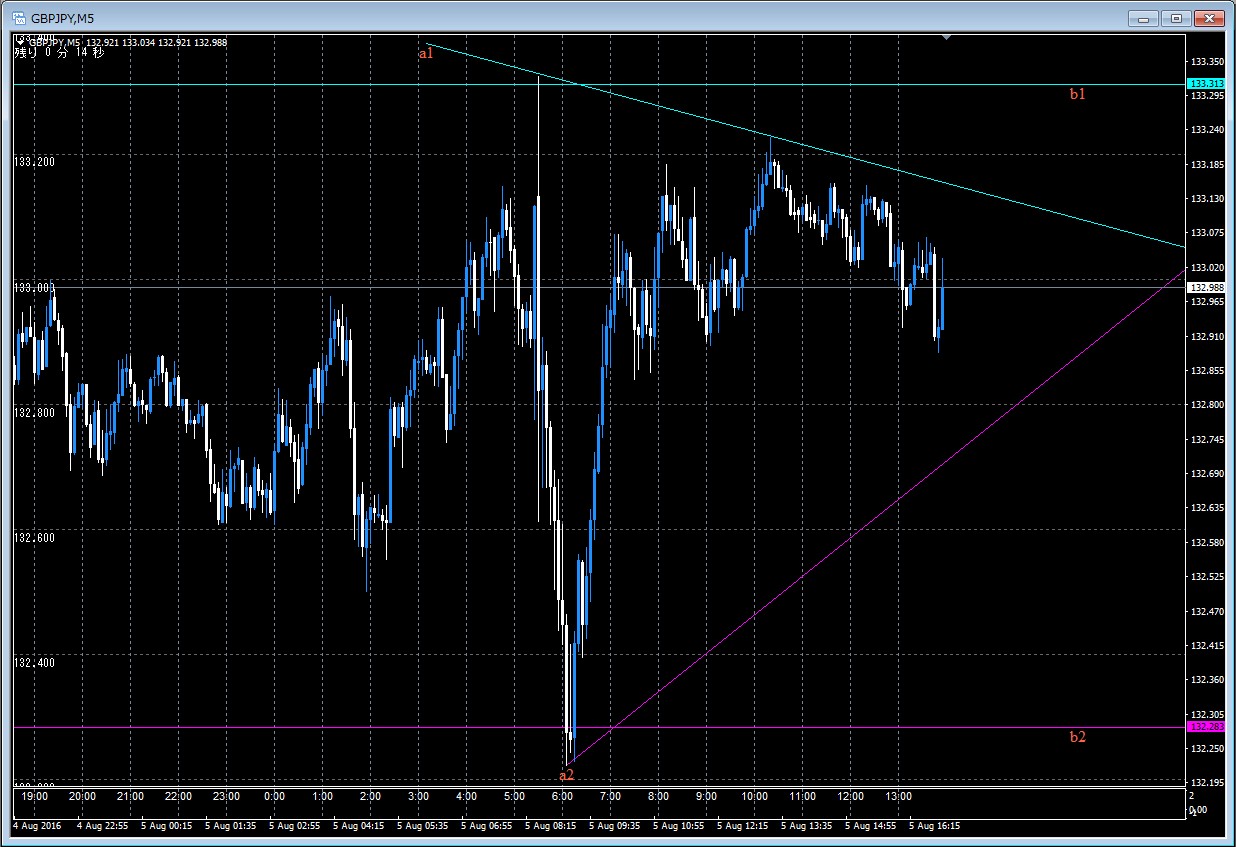Click the magenta 132.283 price tag
The image size is (1236, 847).
coord(1205,727)
